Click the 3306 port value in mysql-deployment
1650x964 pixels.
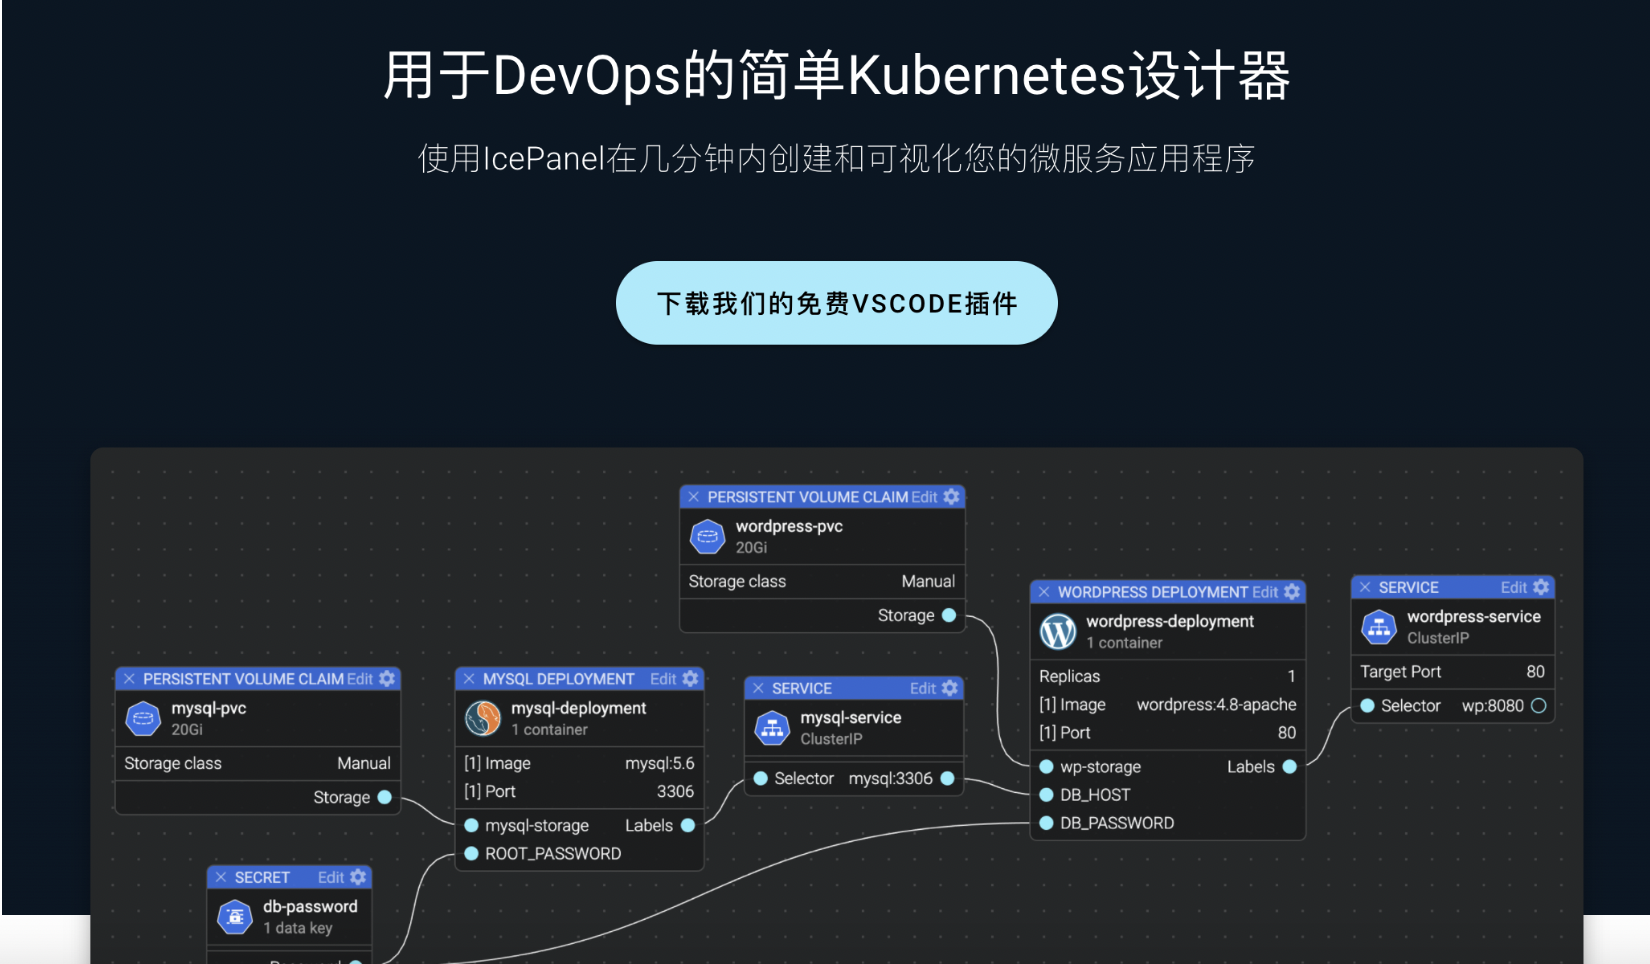pyautogui.click(x=675, y=791)
